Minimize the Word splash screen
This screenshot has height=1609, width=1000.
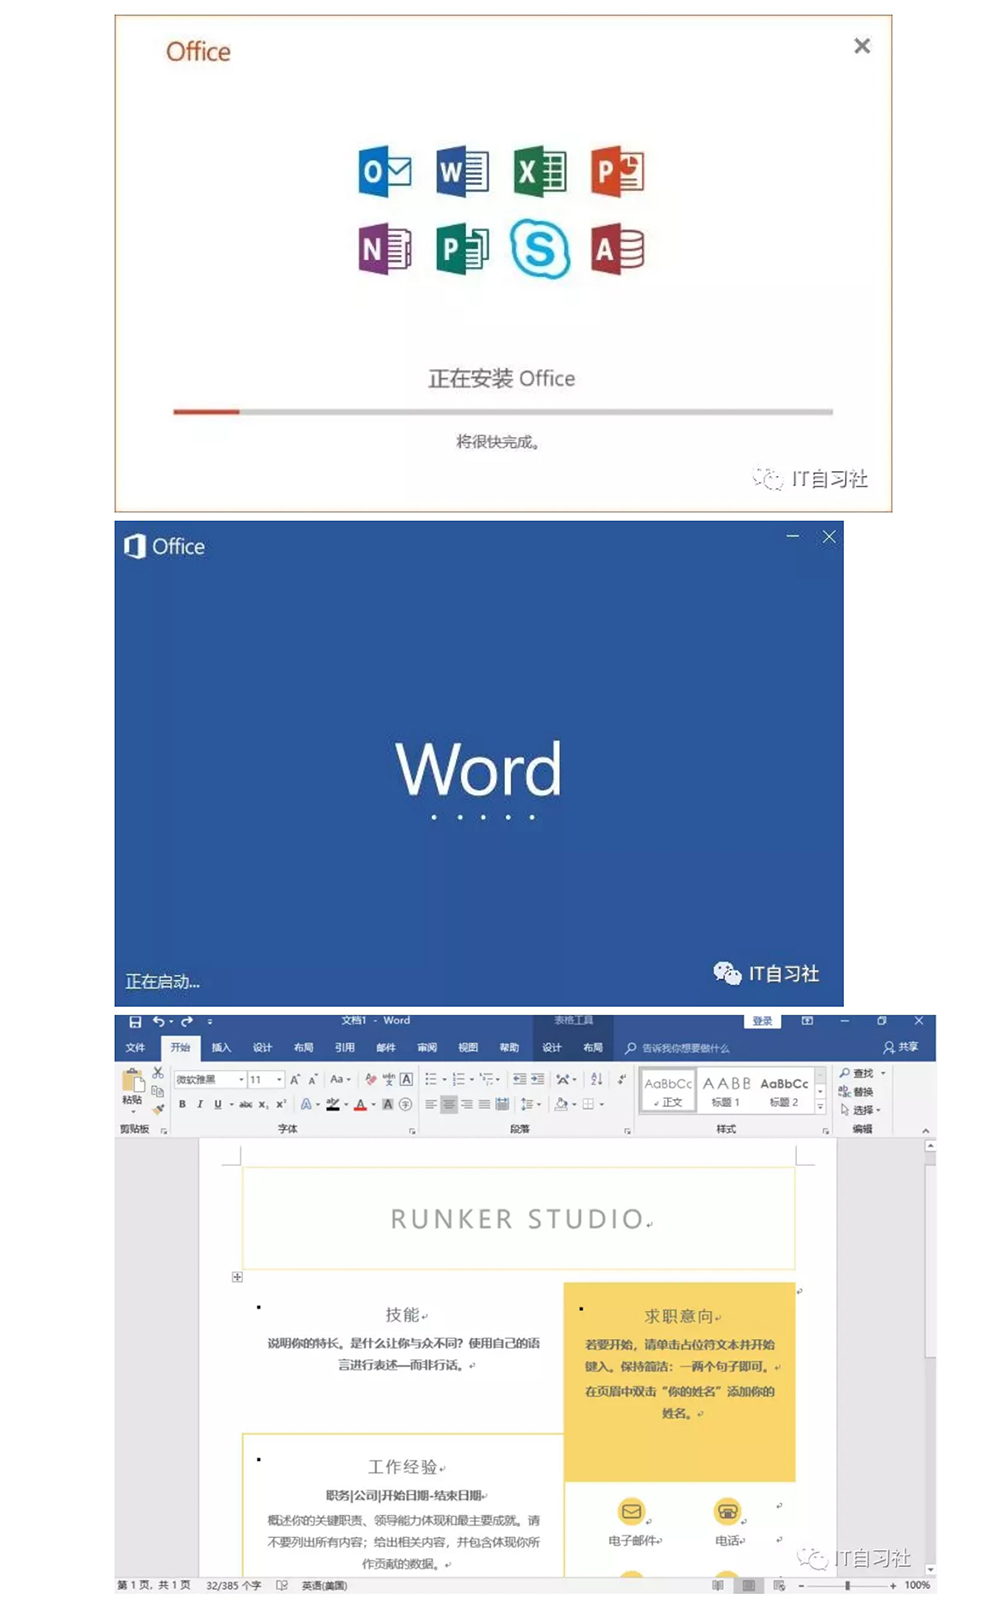click(793, 537)
